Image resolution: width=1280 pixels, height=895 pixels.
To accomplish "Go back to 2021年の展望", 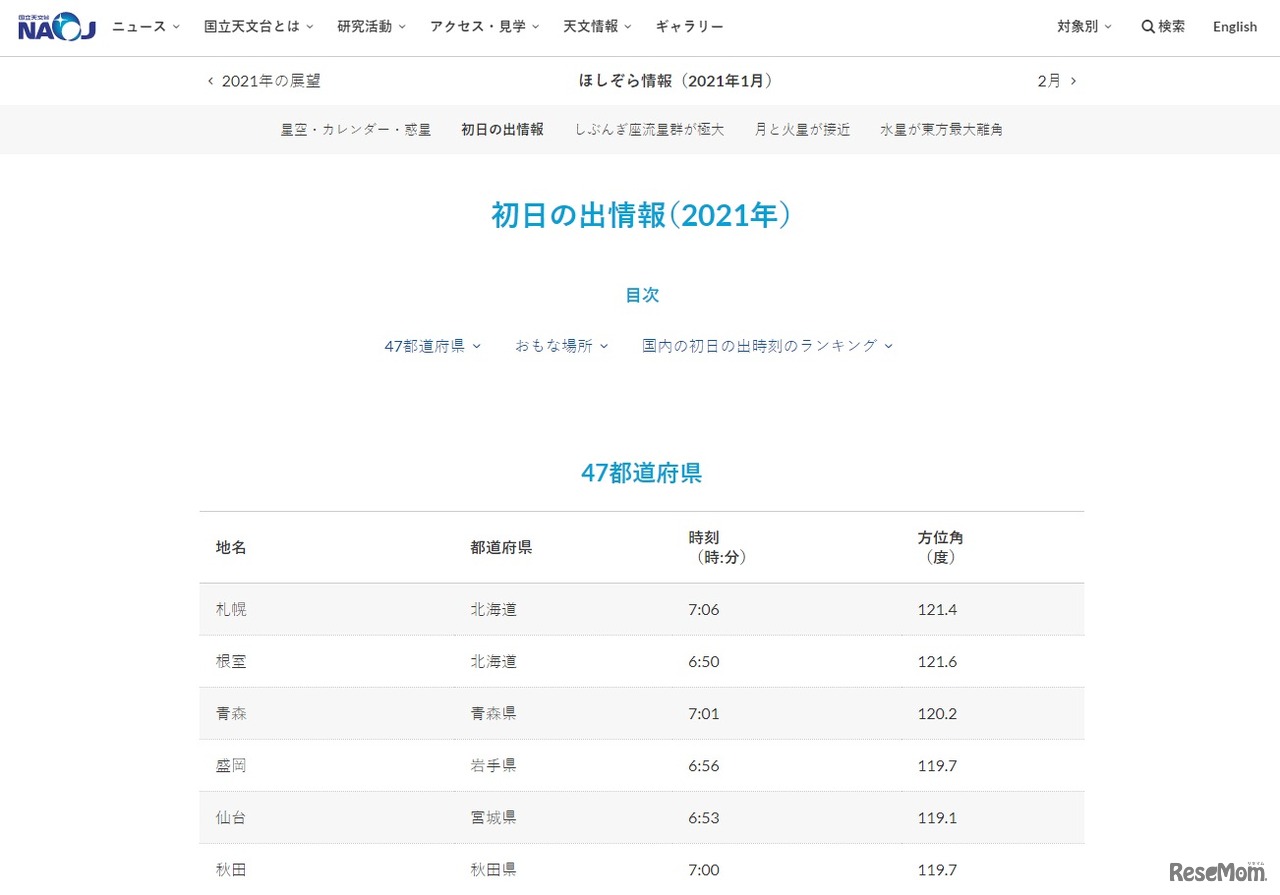I will click(264, 81).
